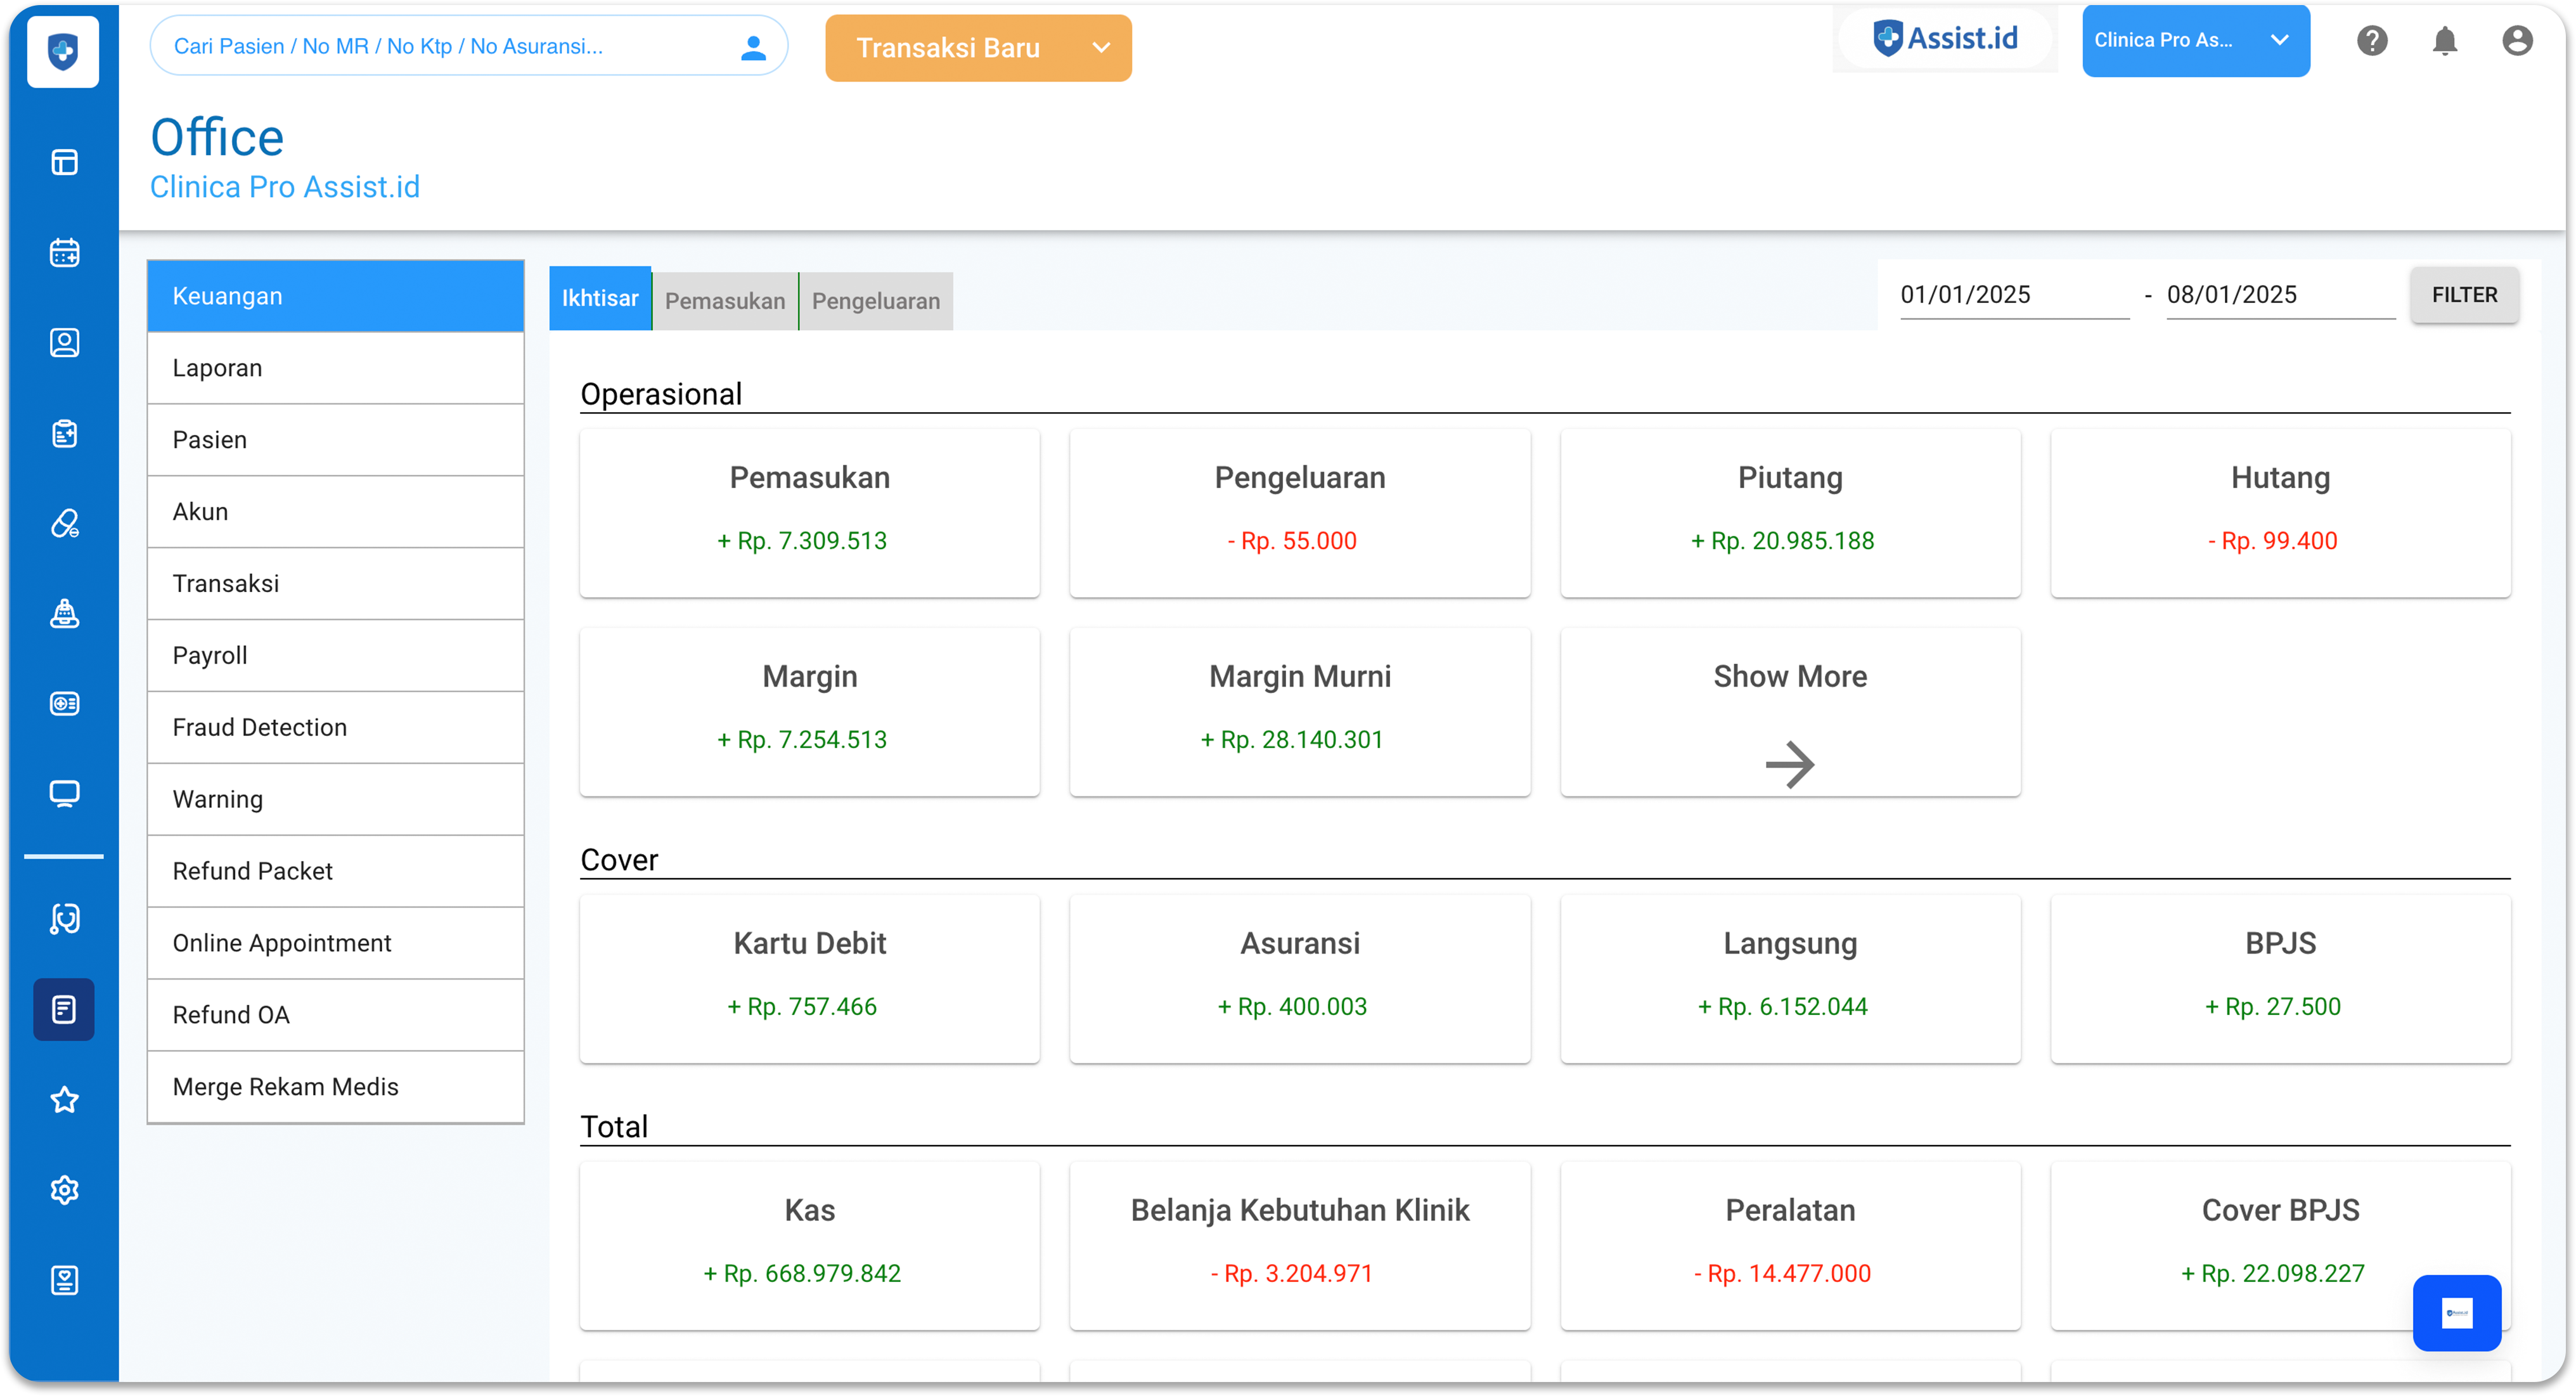Image resolution: width=2576 pixels, height=1396 pixels.
Task: Select Laporan in the Office menu
Action: (336, 368)
